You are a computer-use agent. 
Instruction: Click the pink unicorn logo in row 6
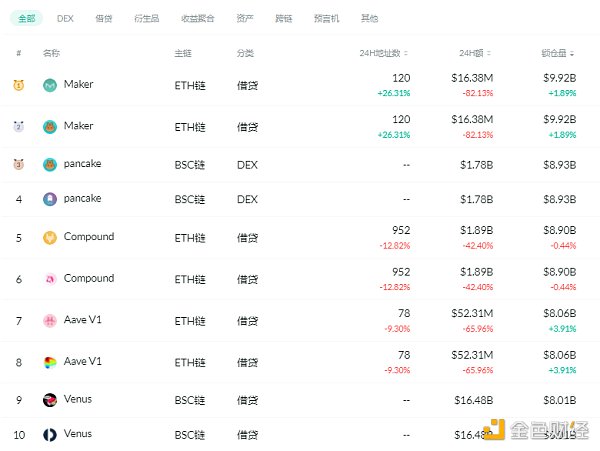[x=50, y=279]
